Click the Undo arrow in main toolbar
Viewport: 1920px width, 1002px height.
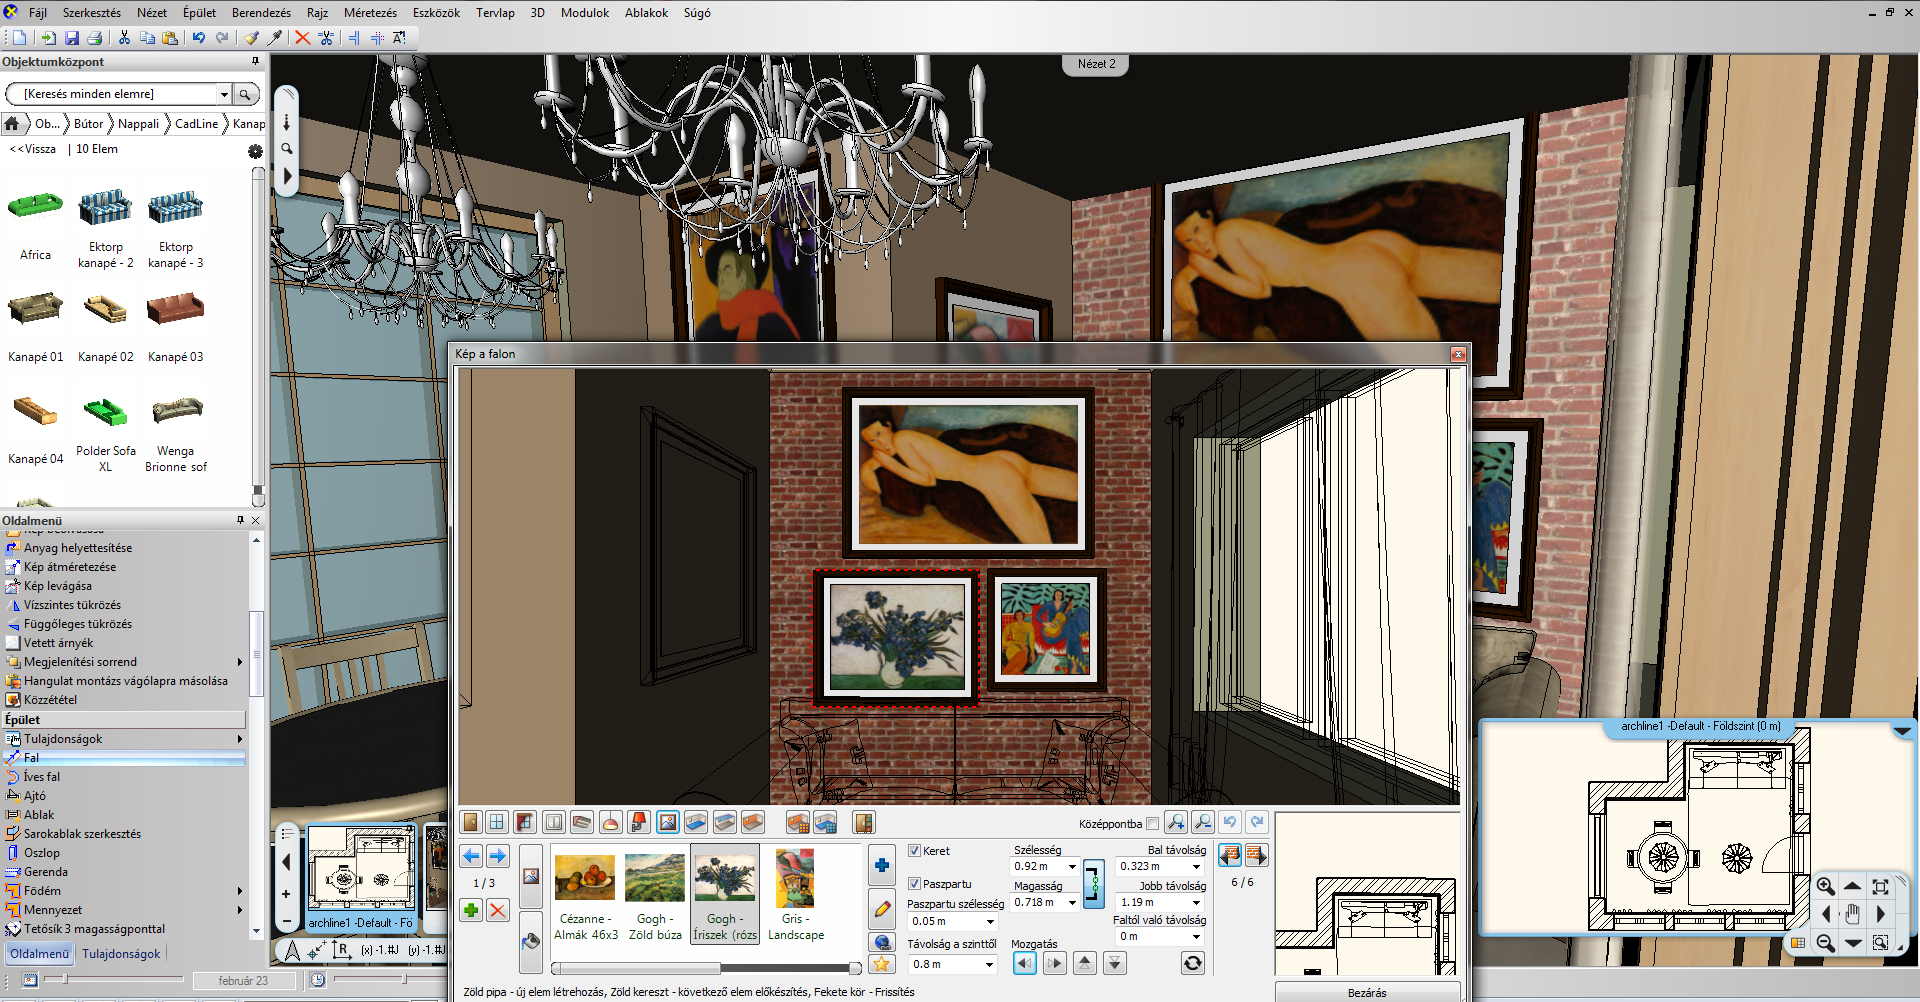point(199,38)
